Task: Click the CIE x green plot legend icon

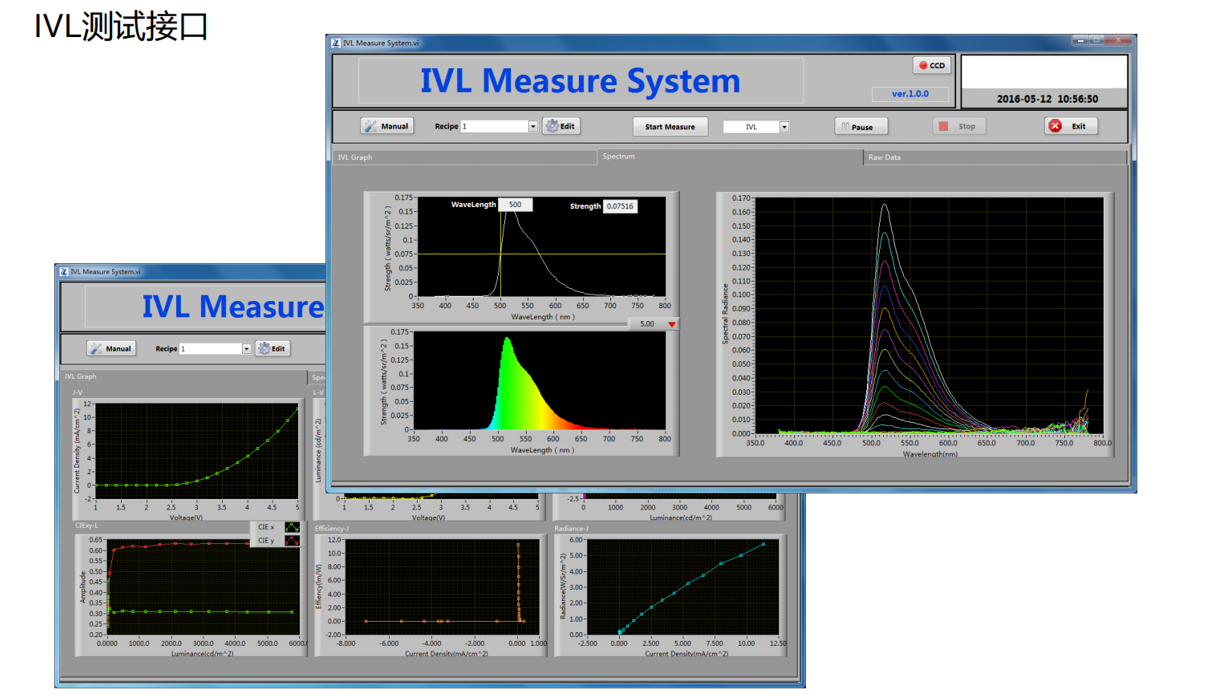Action: [x=291, y=527]
